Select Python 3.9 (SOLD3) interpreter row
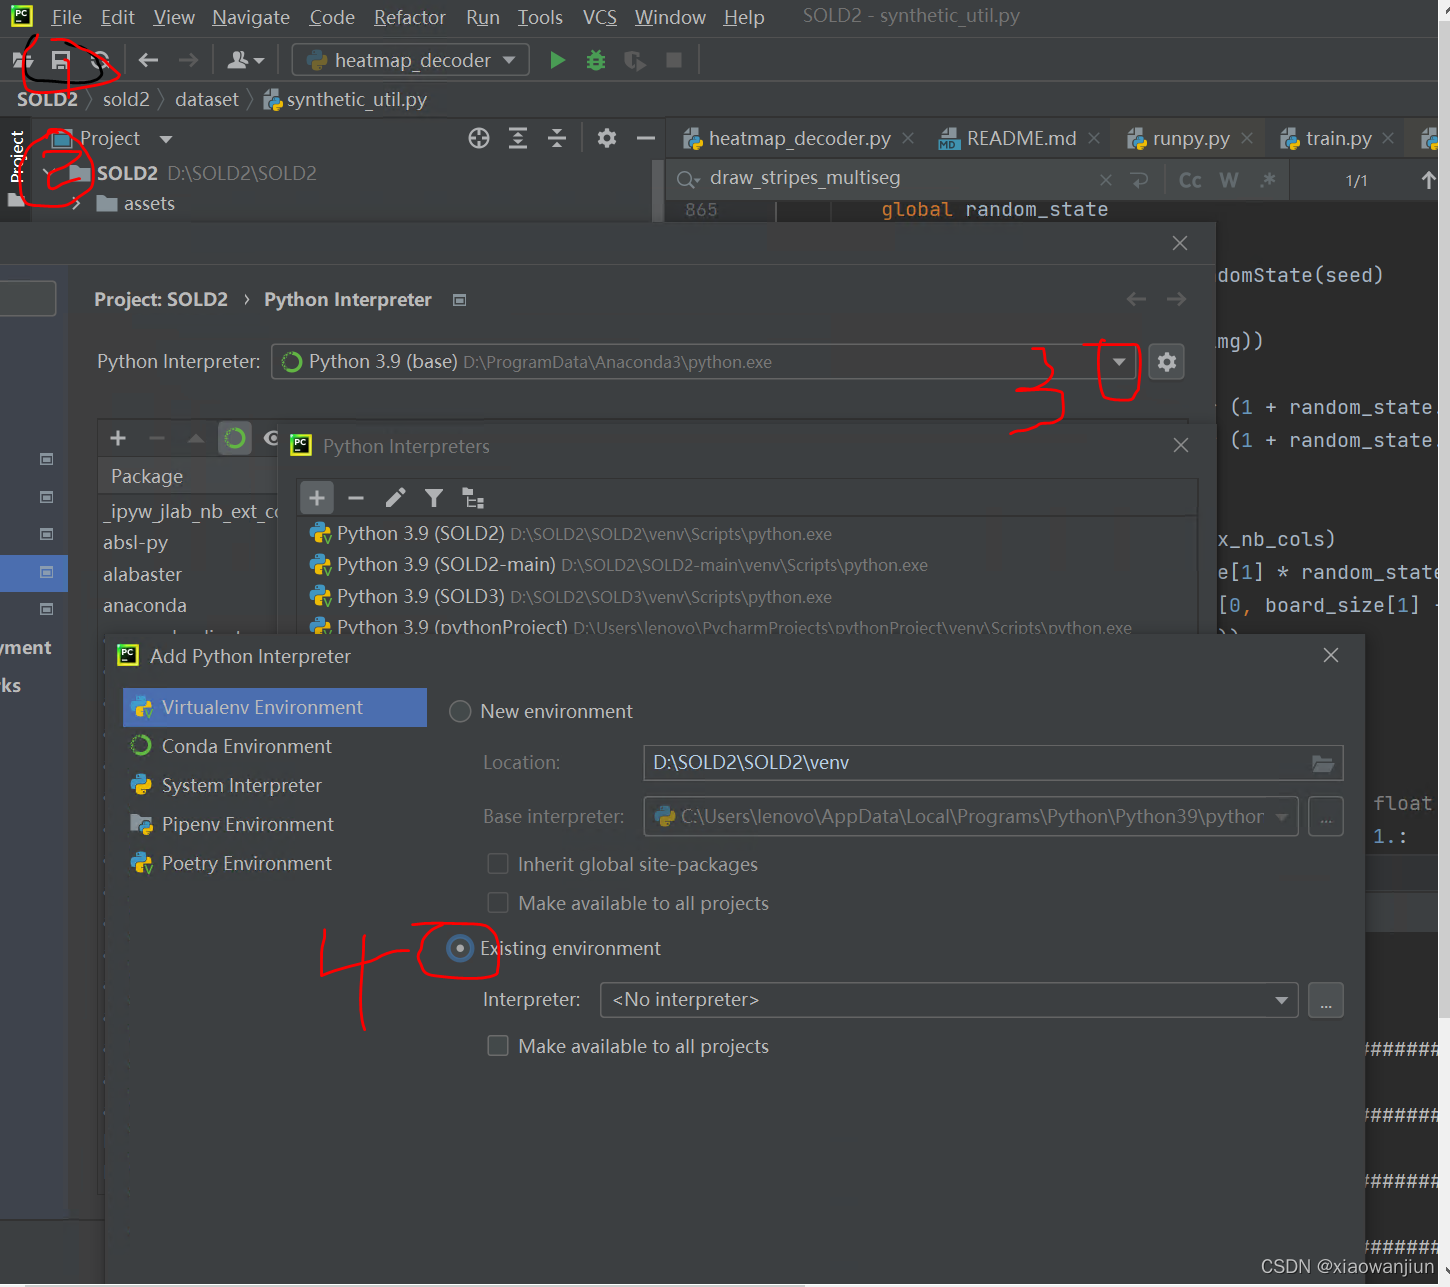Viewport: 1450px width, 1287px height. 747,597
